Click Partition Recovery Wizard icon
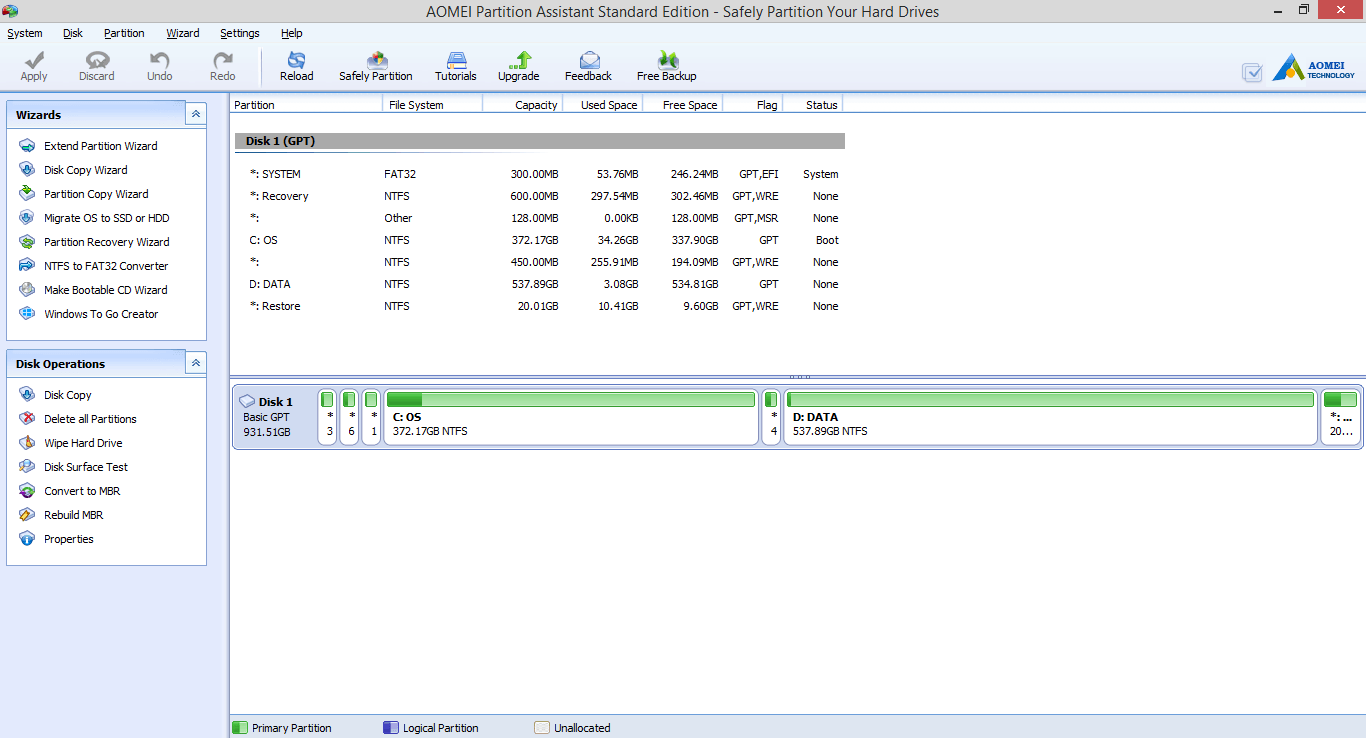 (x=27, y=242)
